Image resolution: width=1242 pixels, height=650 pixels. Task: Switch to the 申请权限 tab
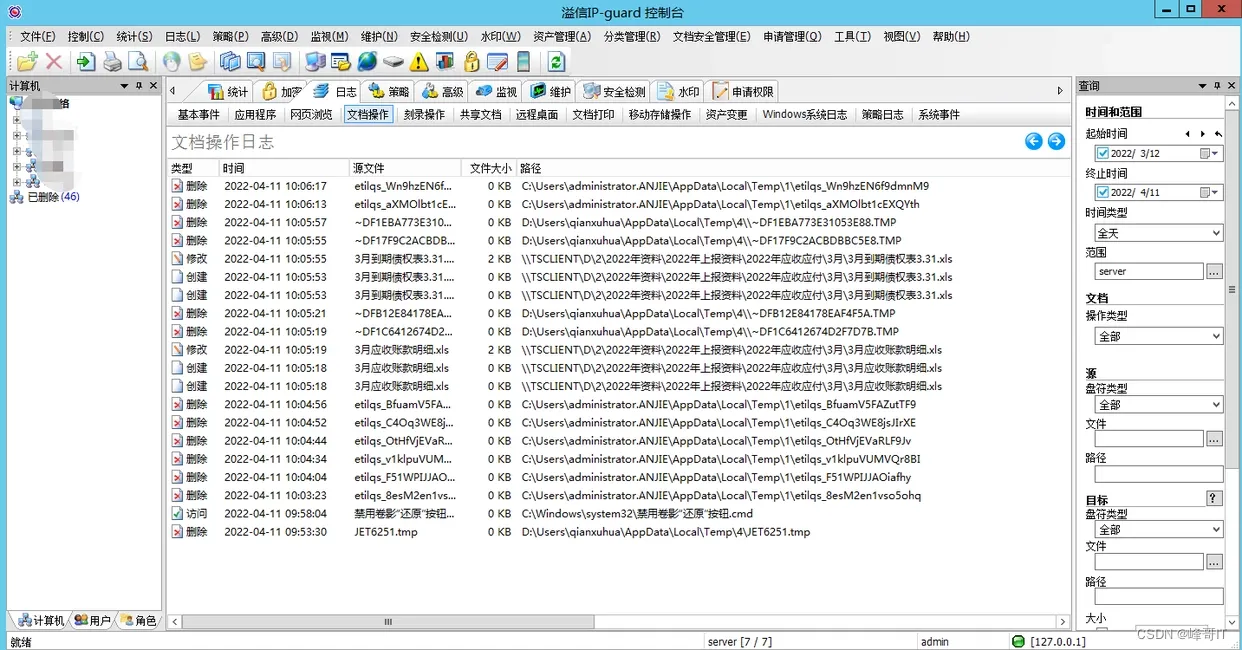[x=743, y=91]
